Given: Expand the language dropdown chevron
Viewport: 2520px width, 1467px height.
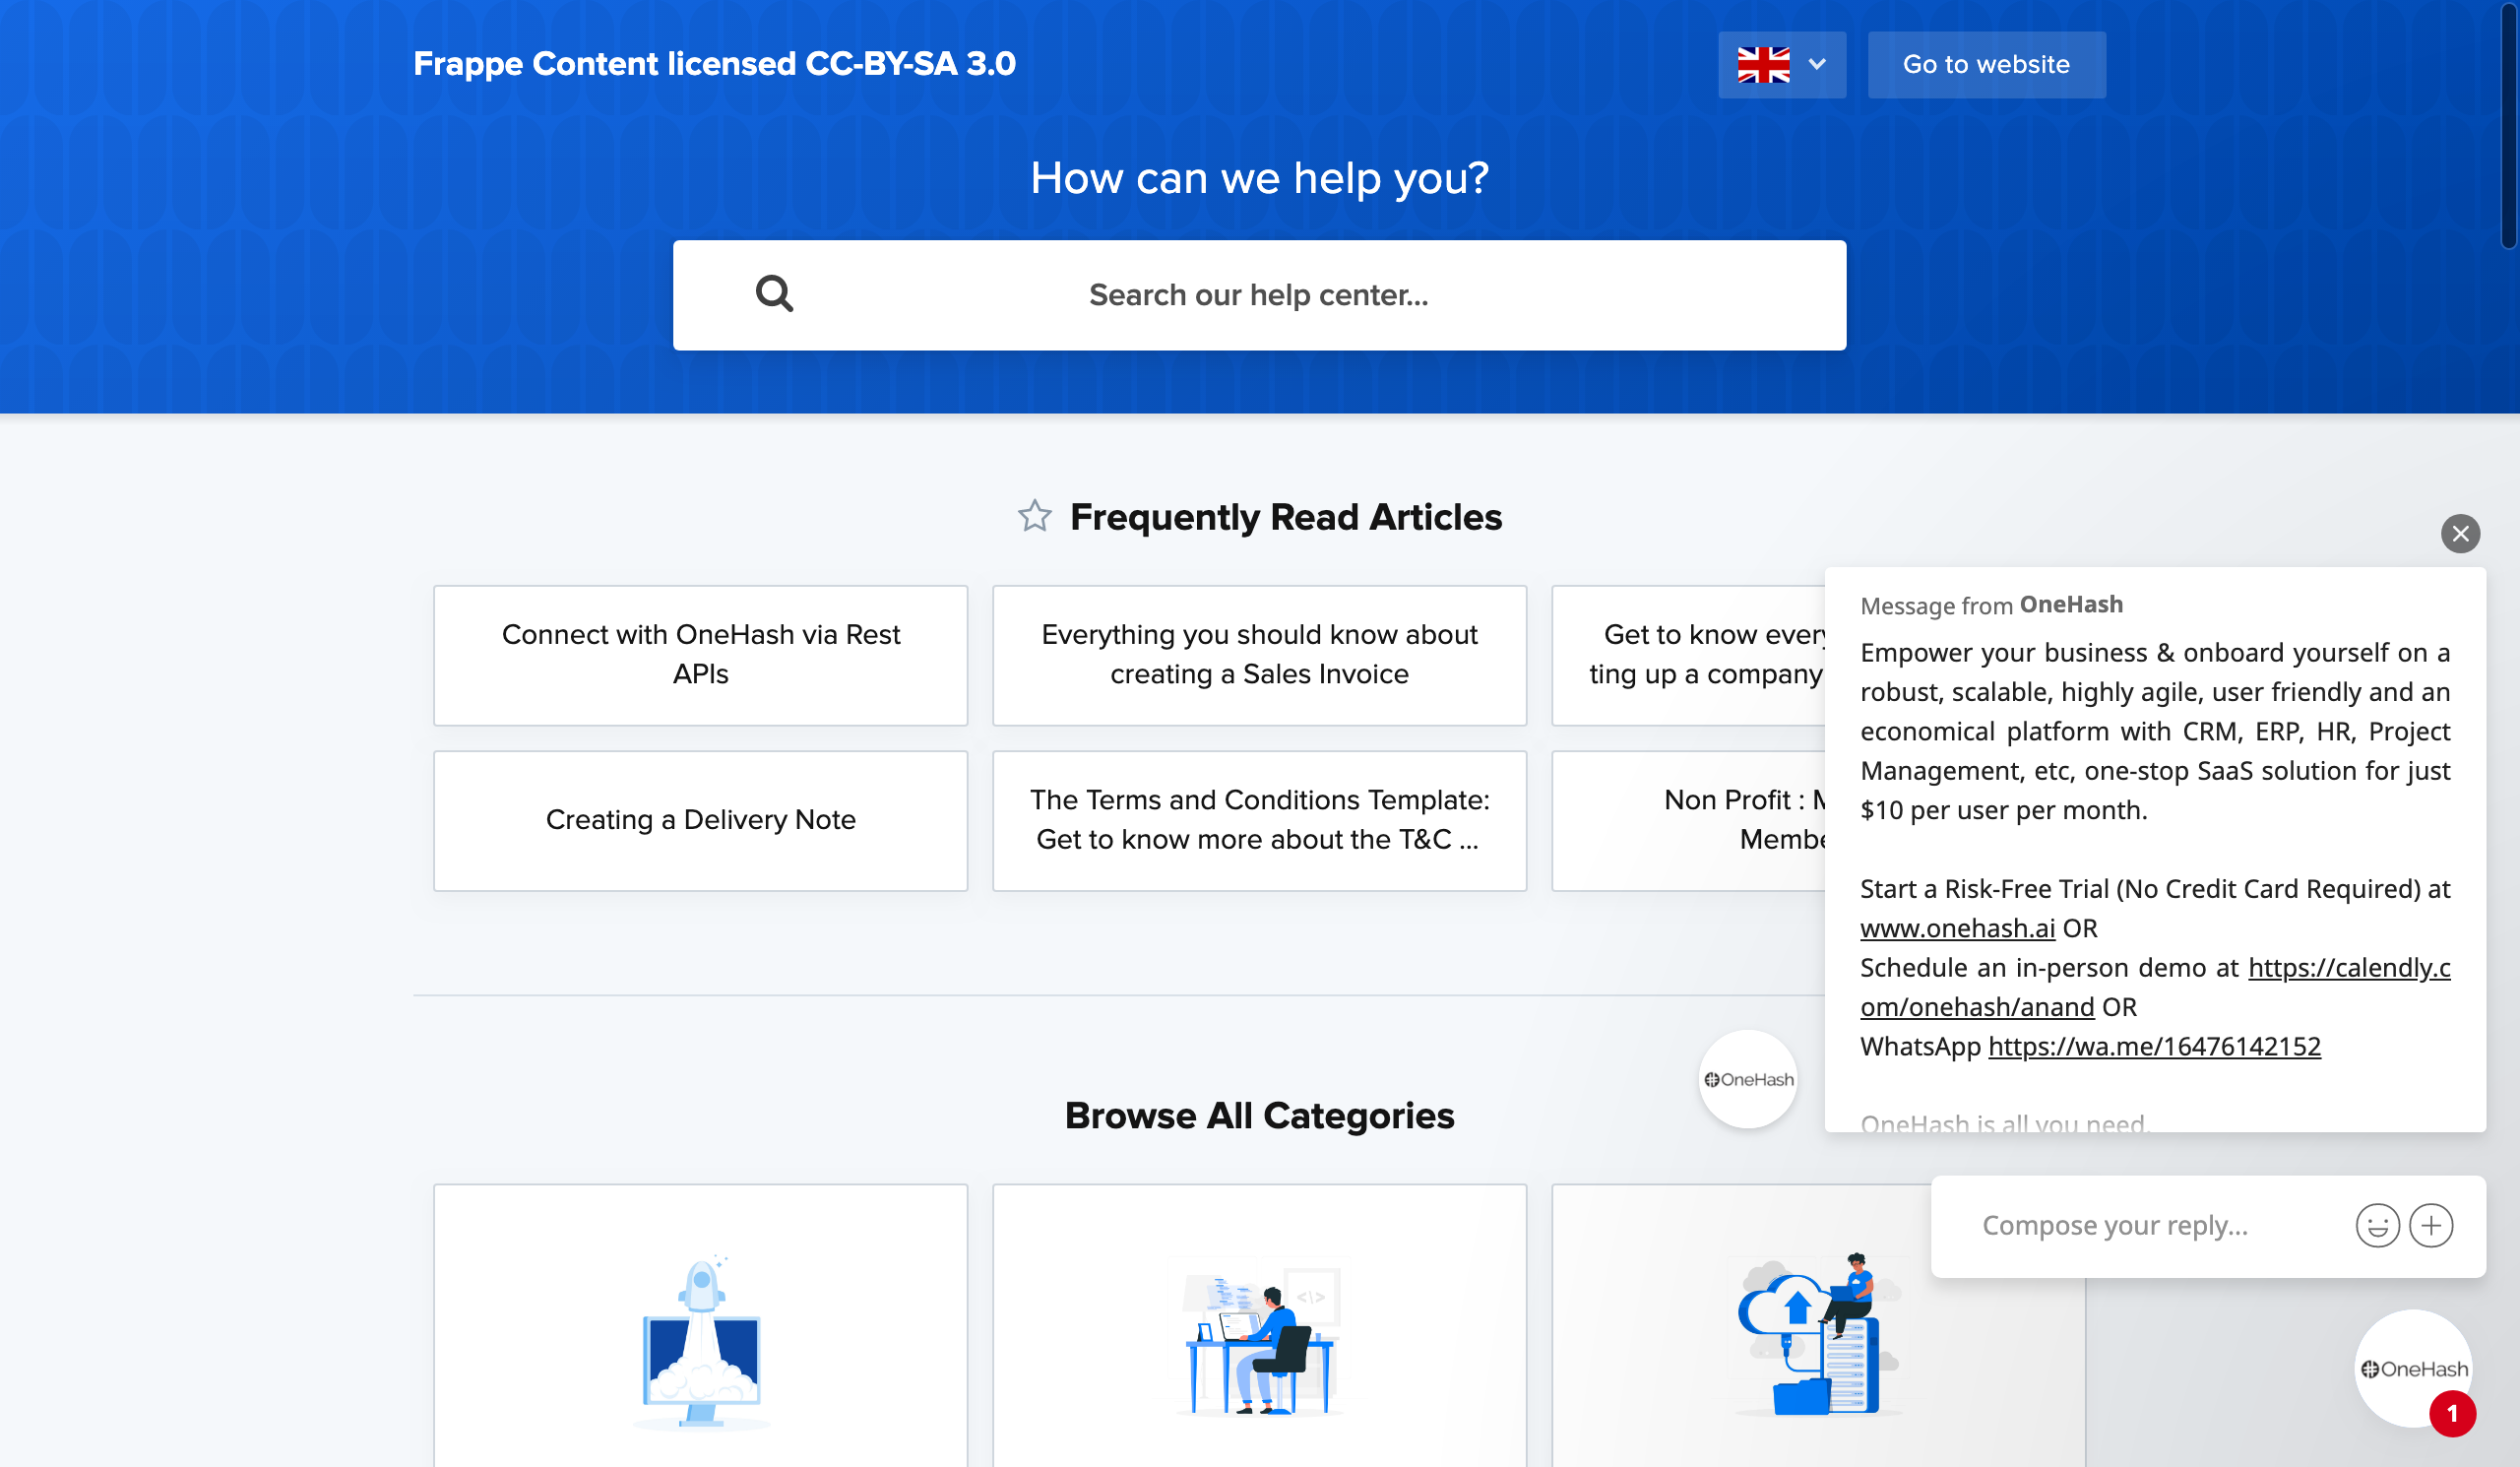Looking at the screenshot, I should pos(1817,65).
